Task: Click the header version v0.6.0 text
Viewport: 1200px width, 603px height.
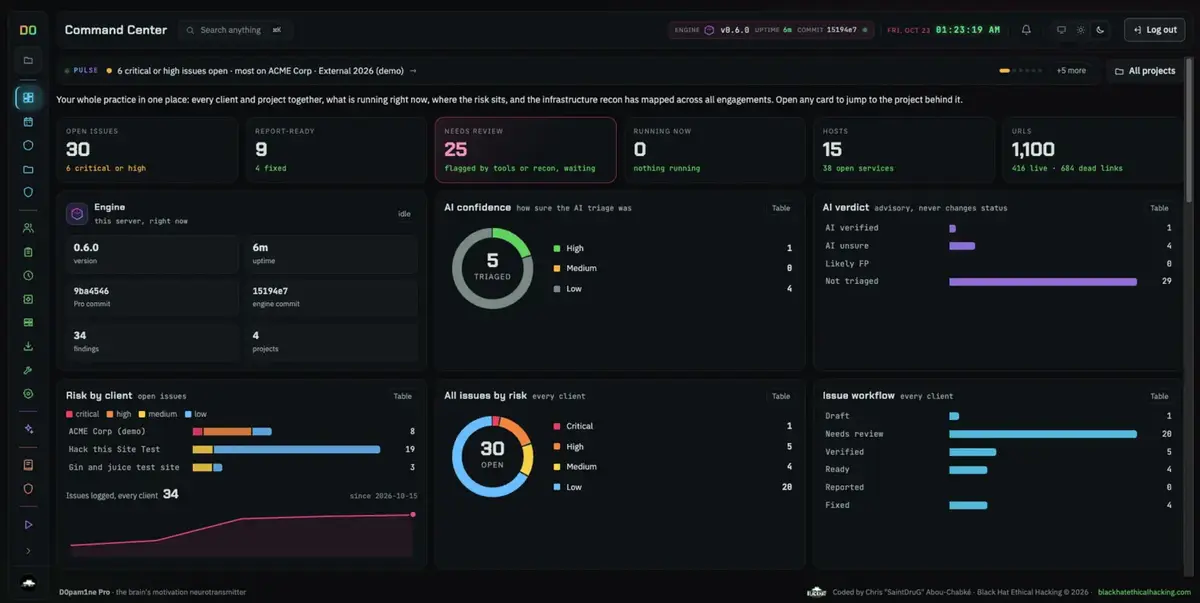Action: tap(735, 30)
